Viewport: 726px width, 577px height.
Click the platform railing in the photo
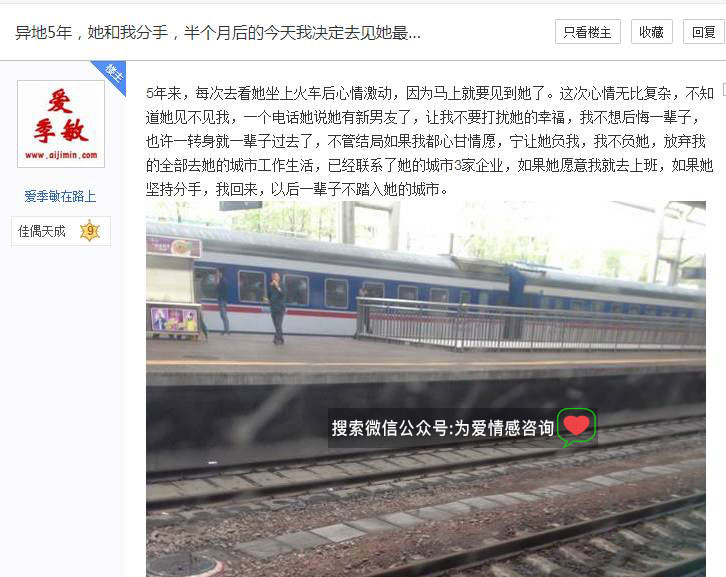click(530, 324)
